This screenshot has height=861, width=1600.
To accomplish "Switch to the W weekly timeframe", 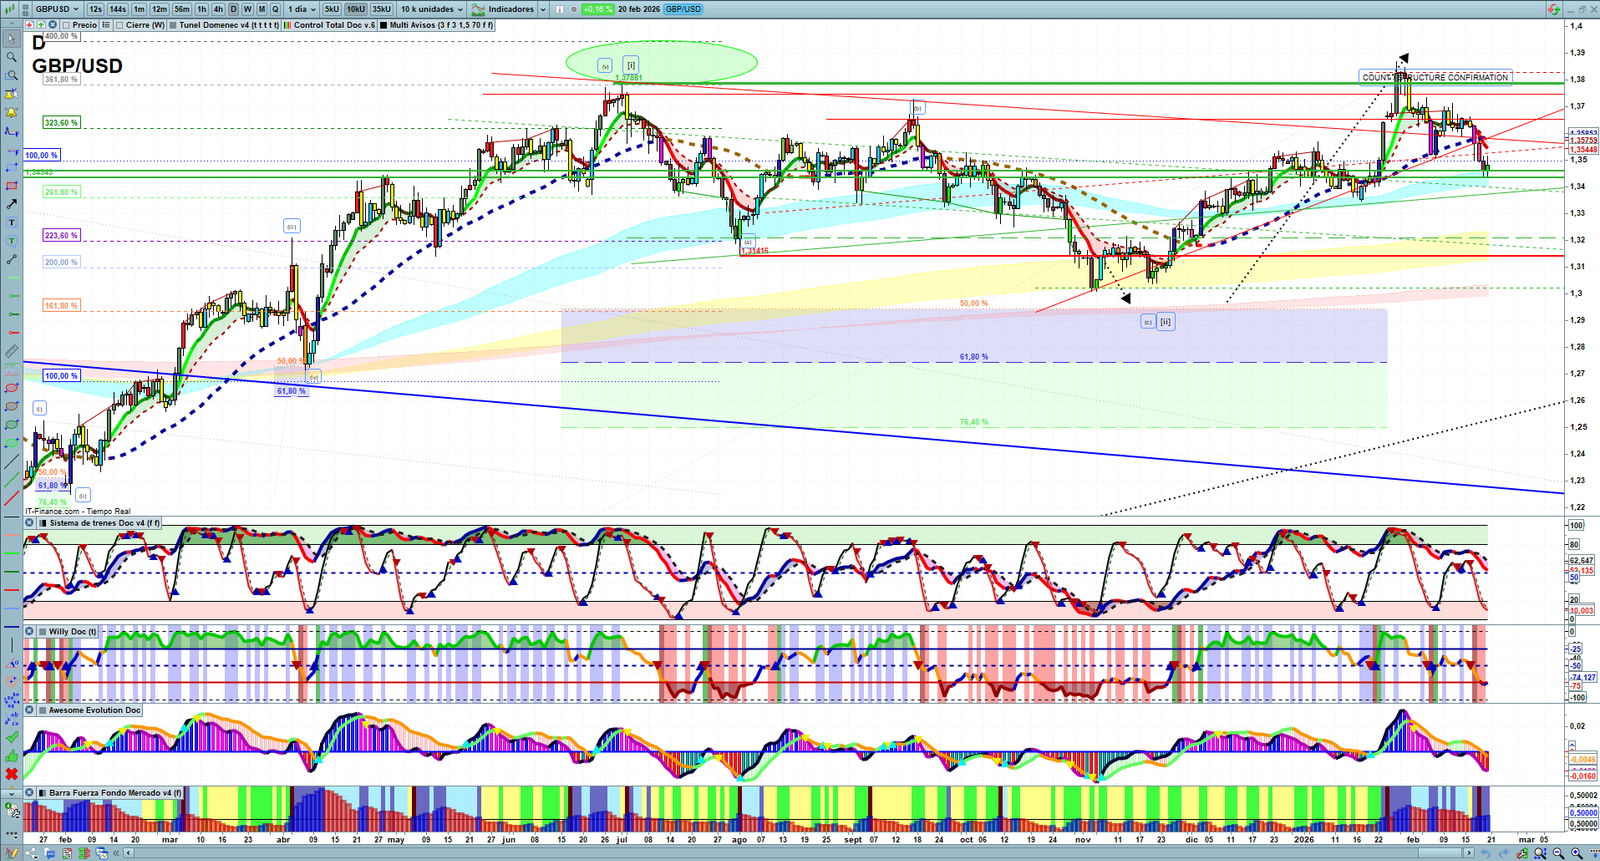I will tap(247, 9).
